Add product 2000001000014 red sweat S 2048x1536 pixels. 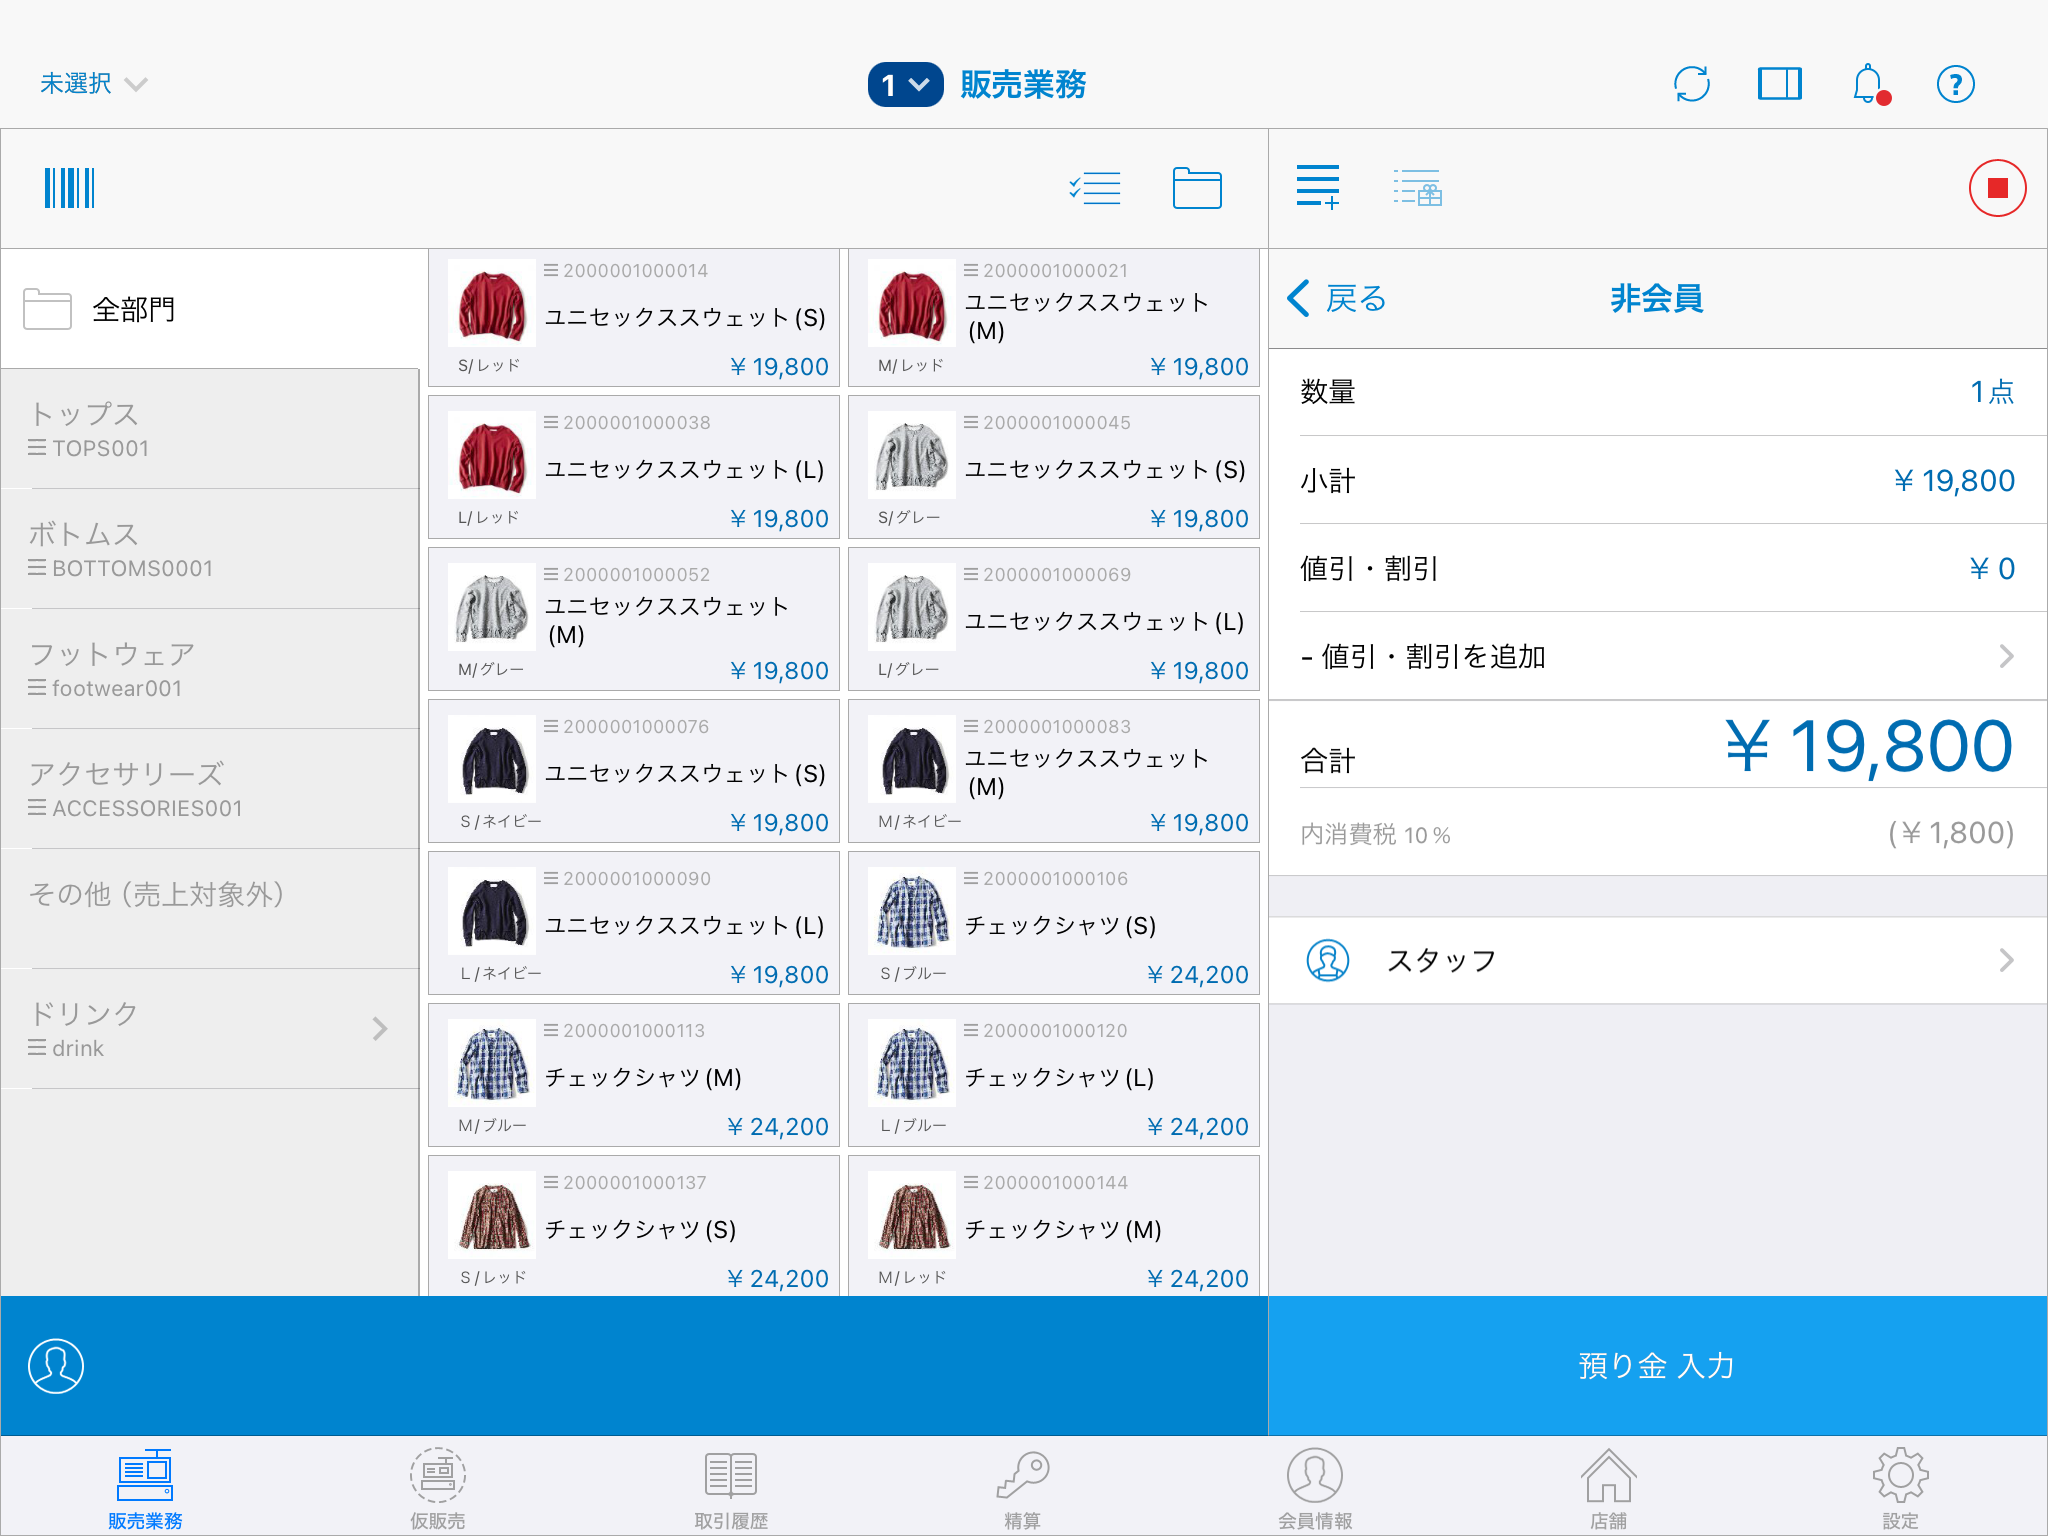tap(634, 318)
